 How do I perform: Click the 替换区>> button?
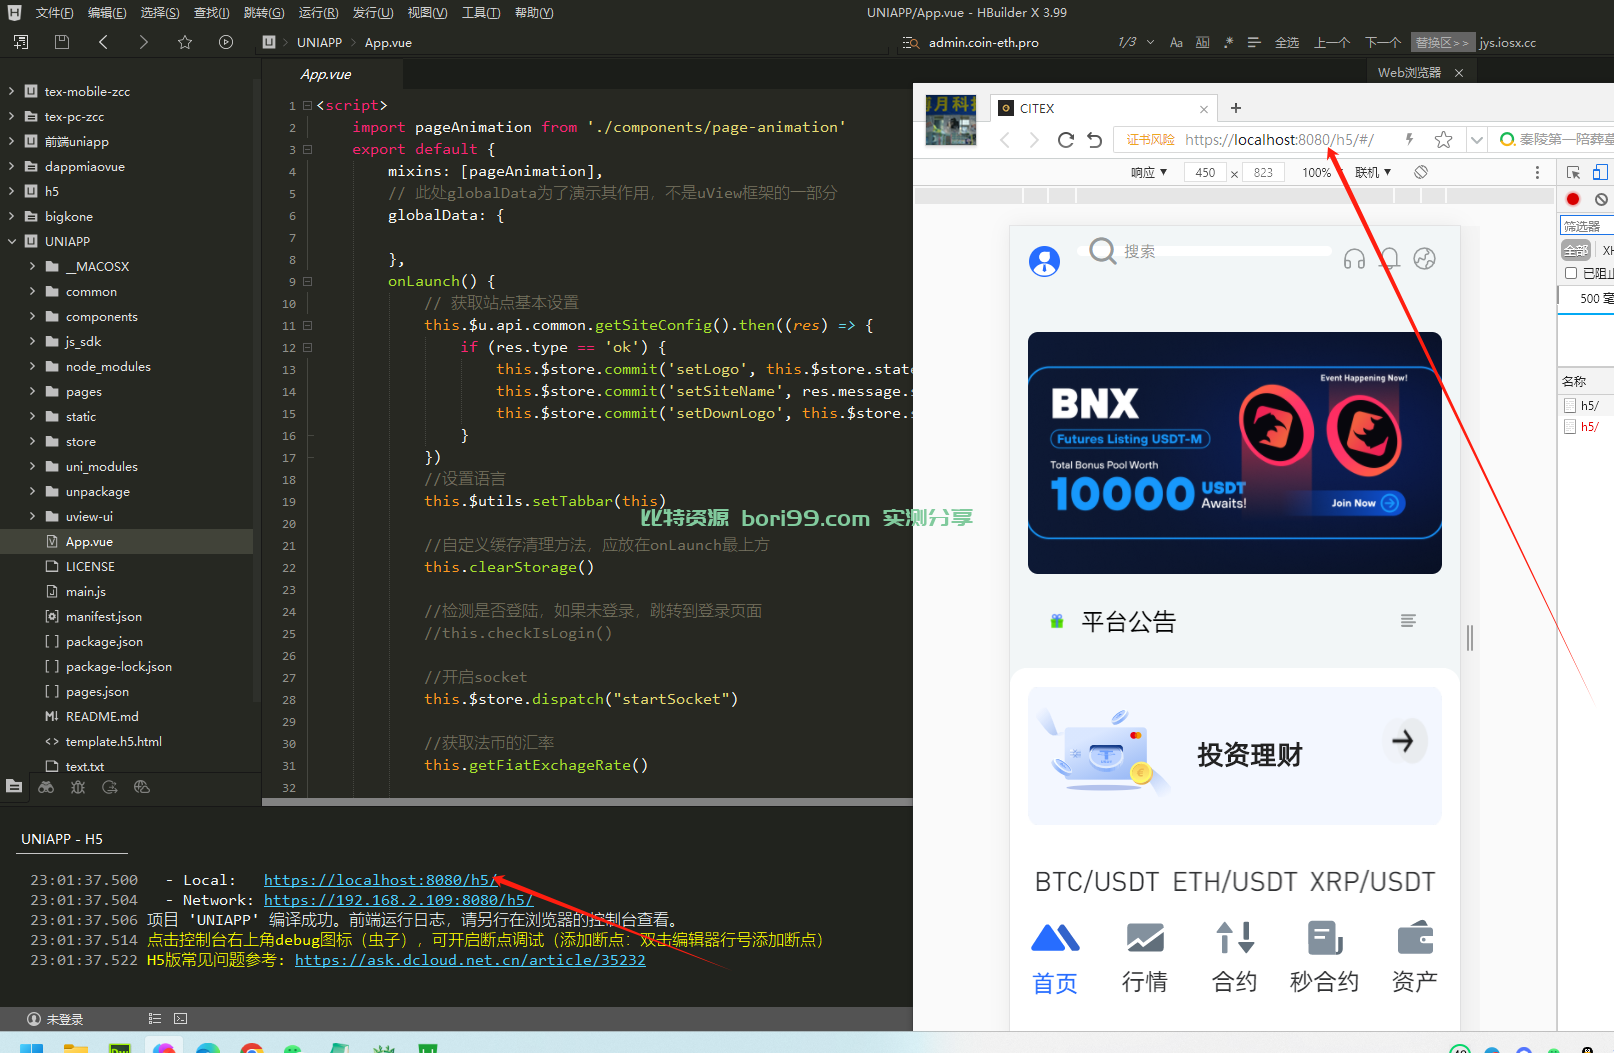tap(1442, 42)
